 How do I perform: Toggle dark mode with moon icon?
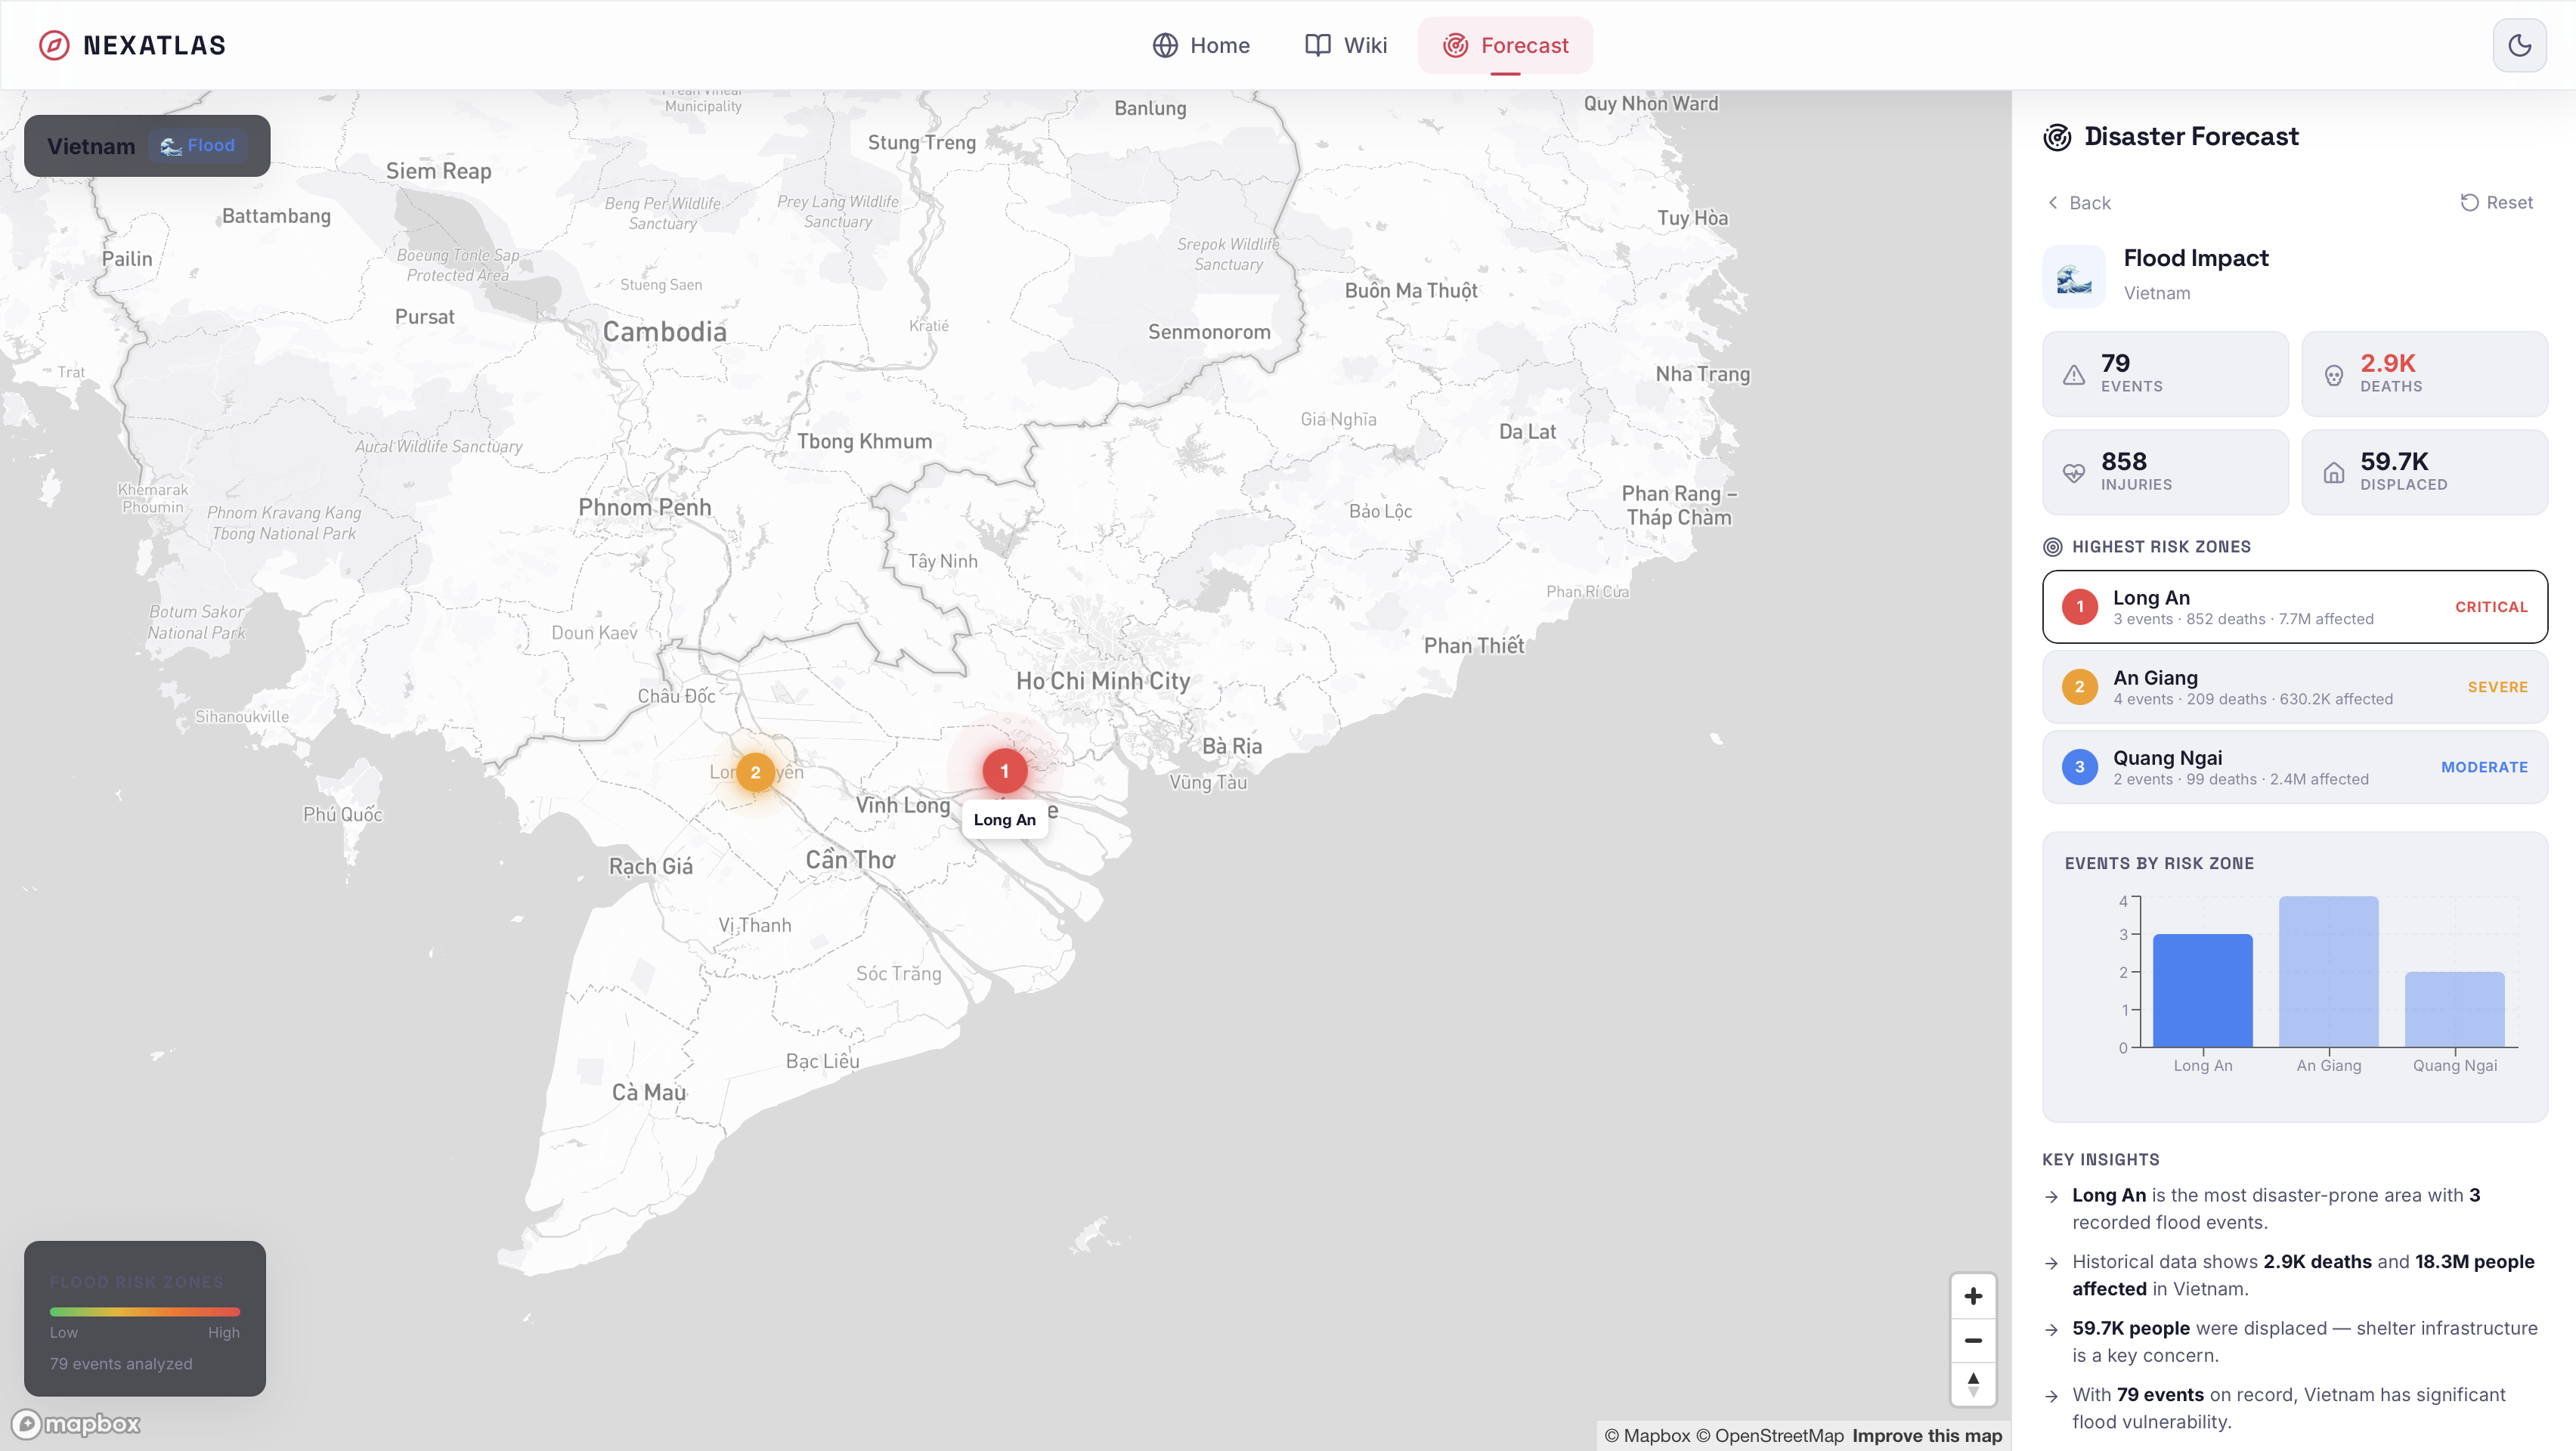2519,45
